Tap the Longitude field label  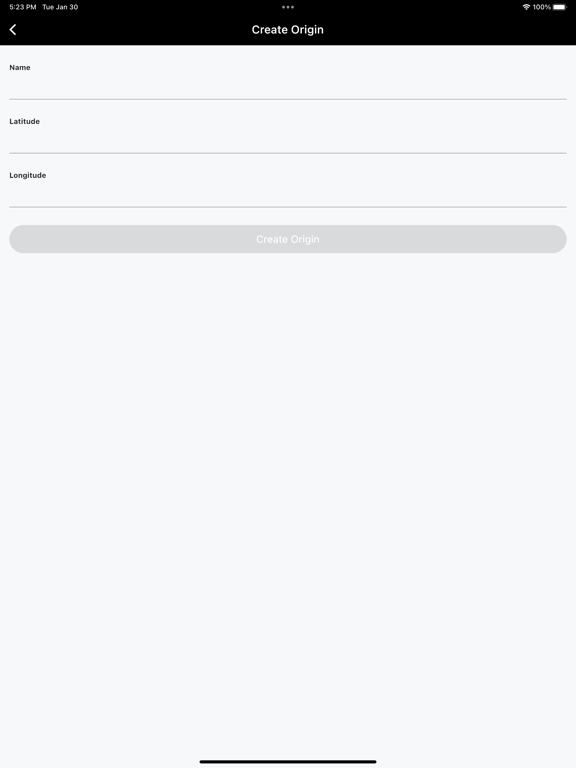pos(27,175)
